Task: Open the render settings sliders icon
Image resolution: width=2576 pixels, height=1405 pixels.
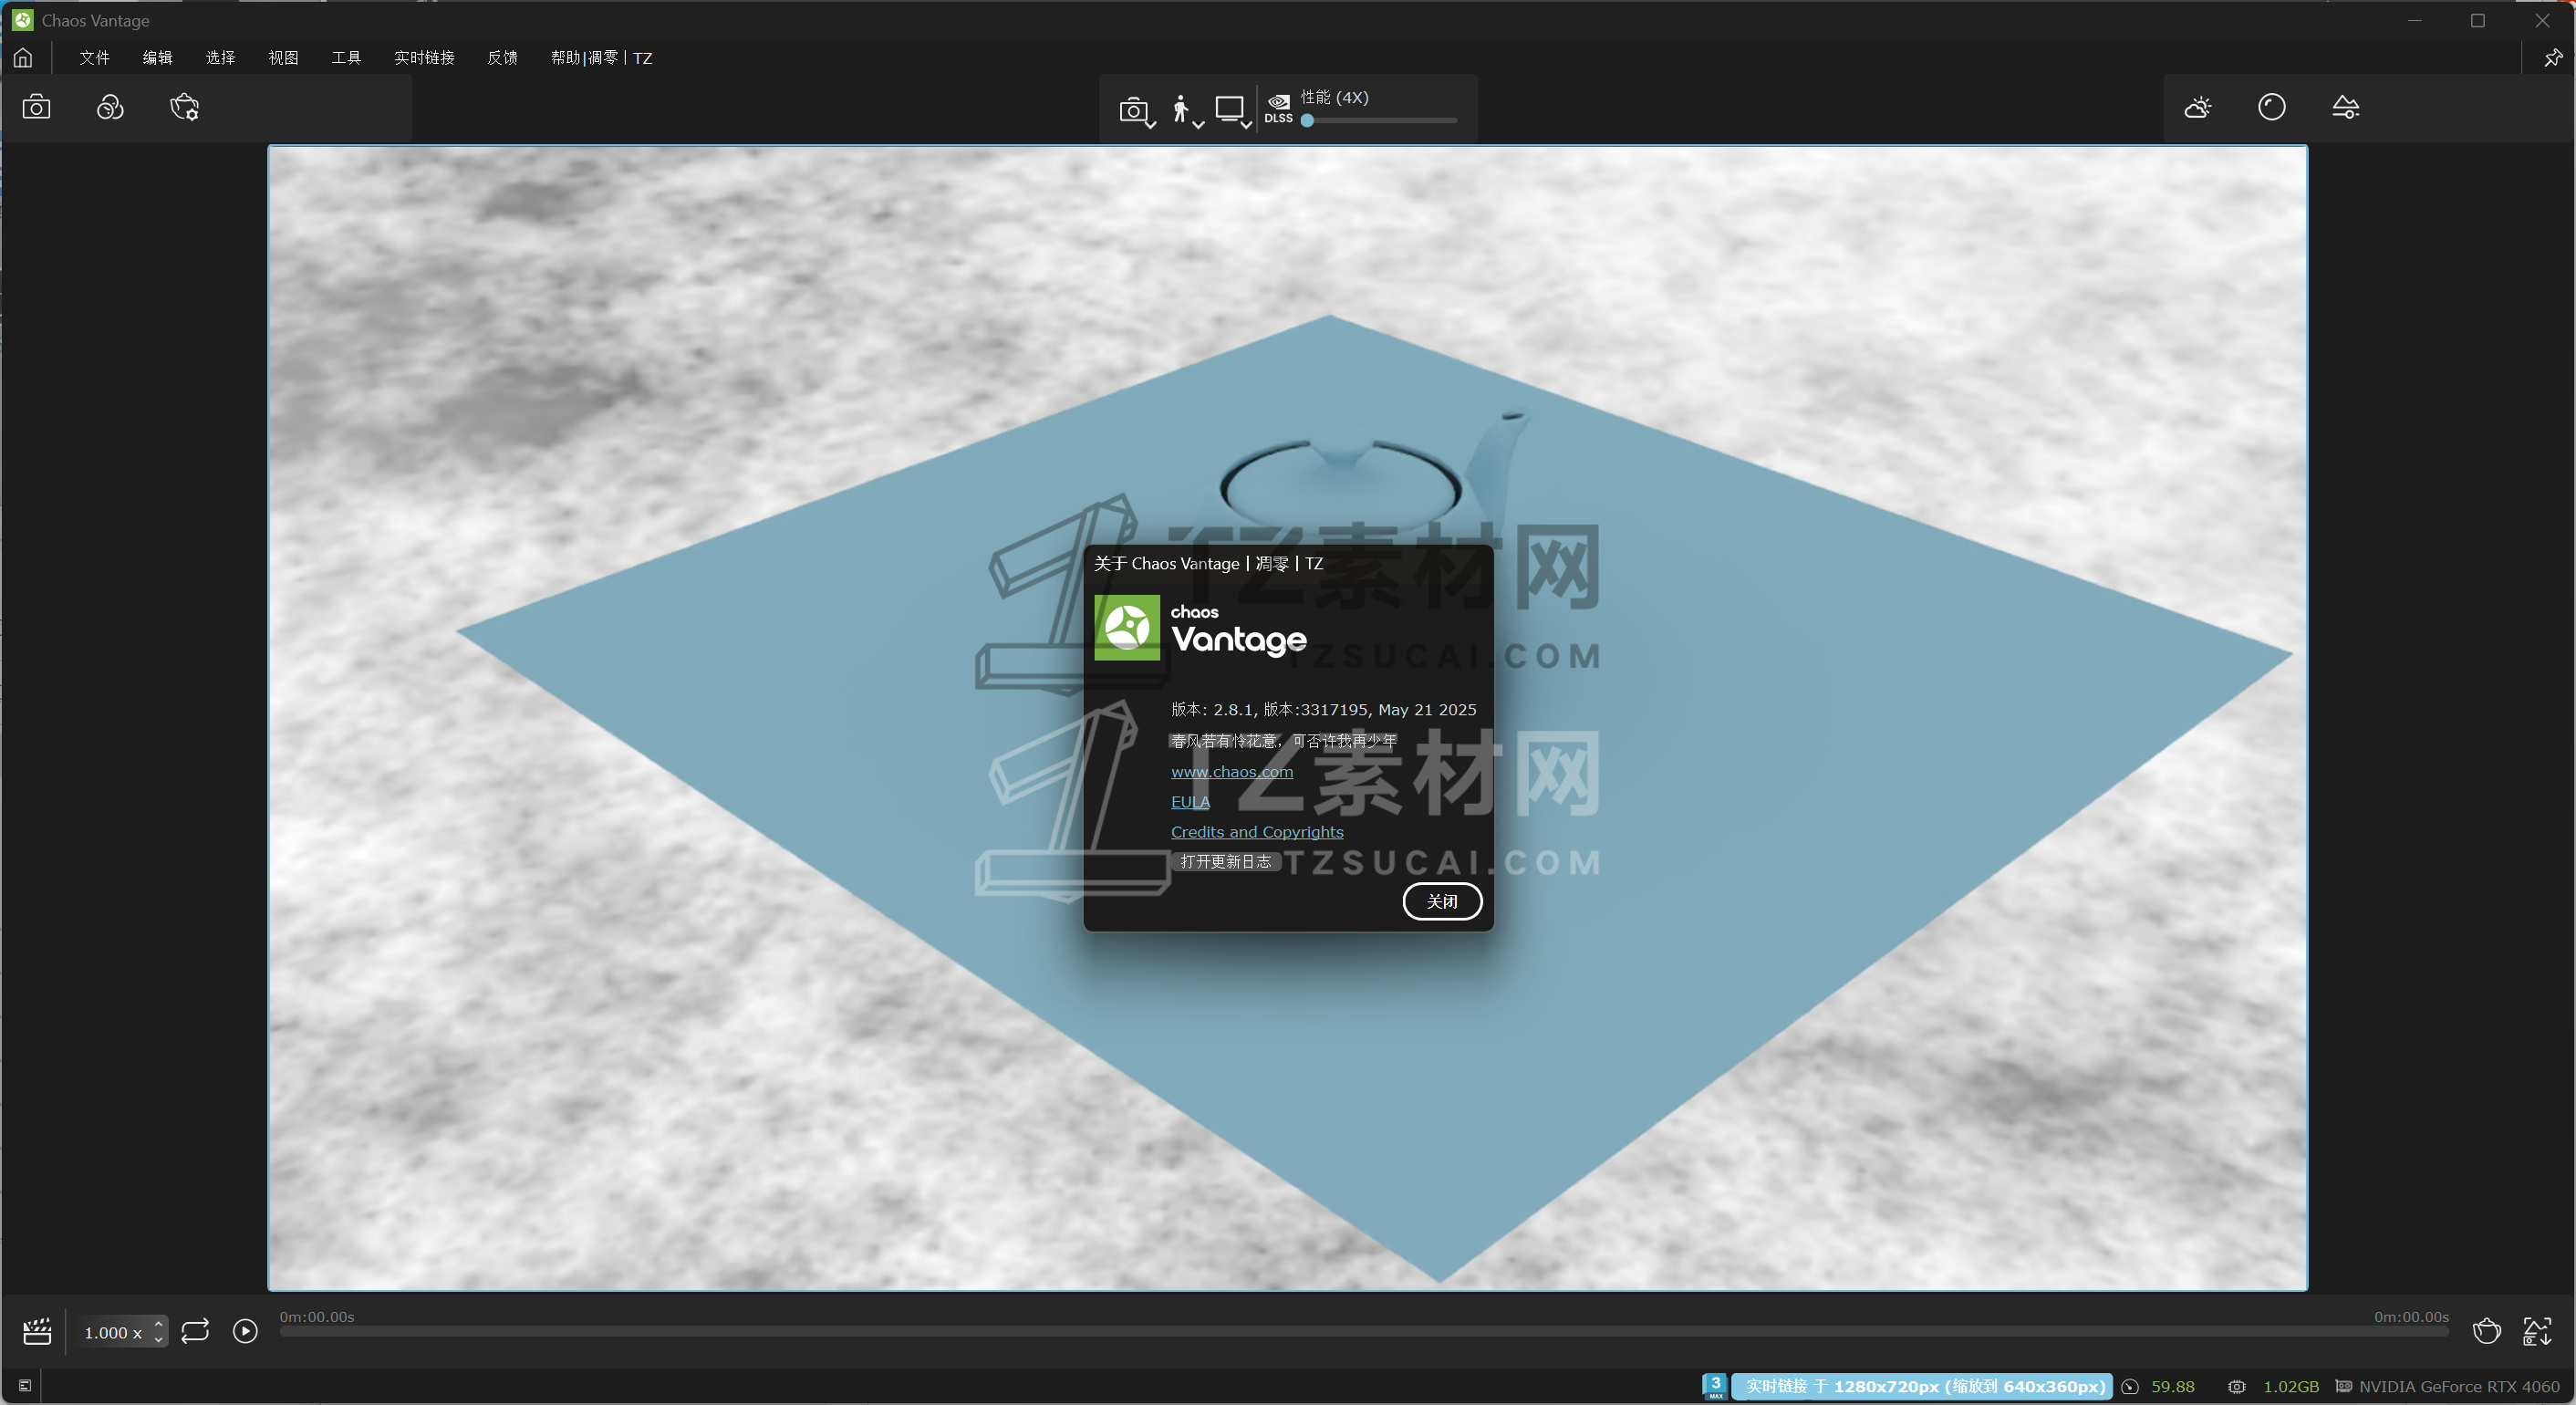Action: (x=2345, y=107)
